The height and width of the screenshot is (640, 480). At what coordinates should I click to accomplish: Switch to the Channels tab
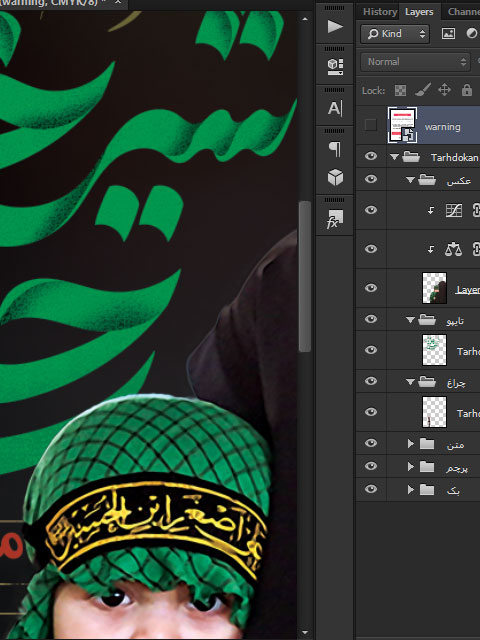point(463,12)
